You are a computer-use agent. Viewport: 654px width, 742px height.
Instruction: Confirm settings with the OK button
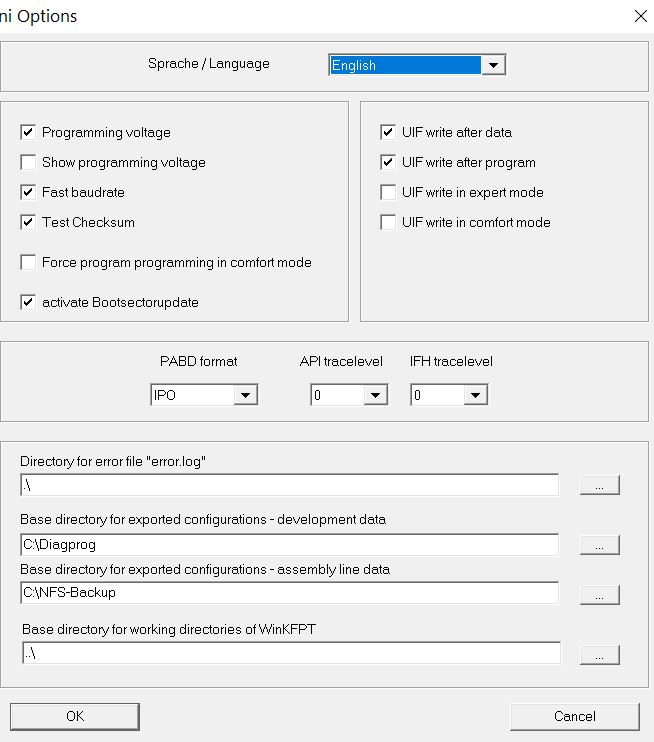click(75, 716)
